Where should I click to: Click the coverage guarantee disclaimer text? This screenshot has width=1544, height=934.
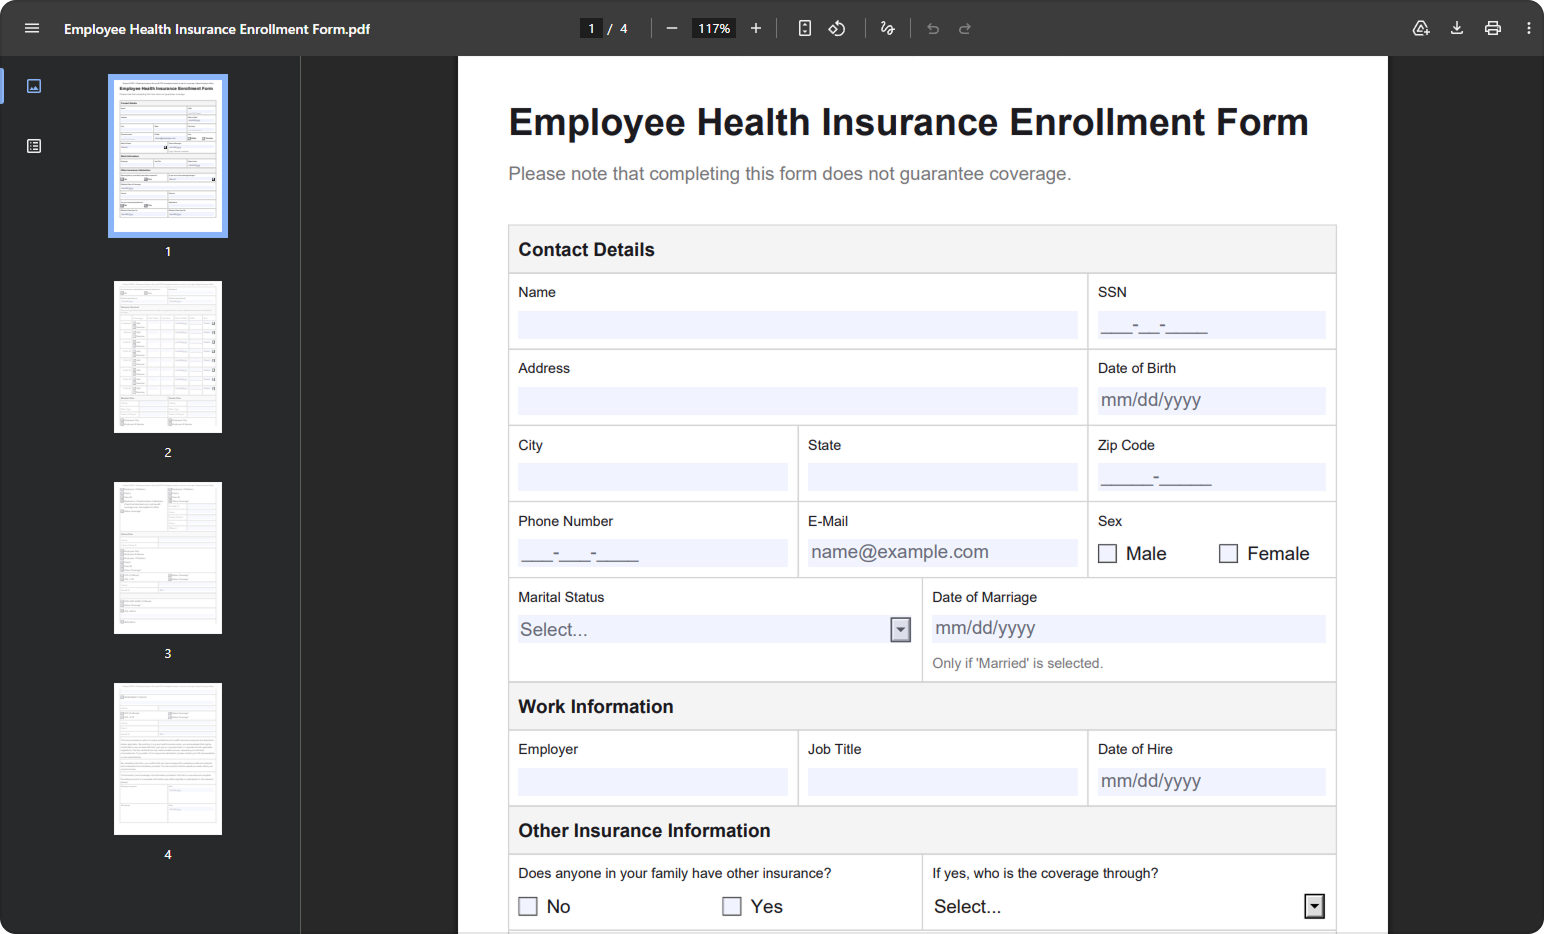(x=790, y=174)
